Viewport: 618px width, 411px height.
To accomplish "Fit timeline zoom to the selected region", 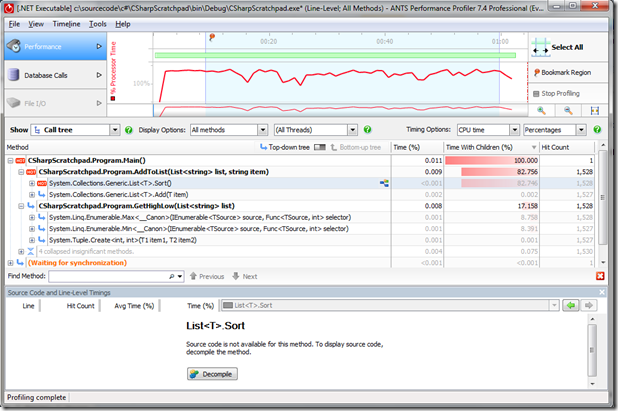I will pyautogui.click(x=595, y=111).
